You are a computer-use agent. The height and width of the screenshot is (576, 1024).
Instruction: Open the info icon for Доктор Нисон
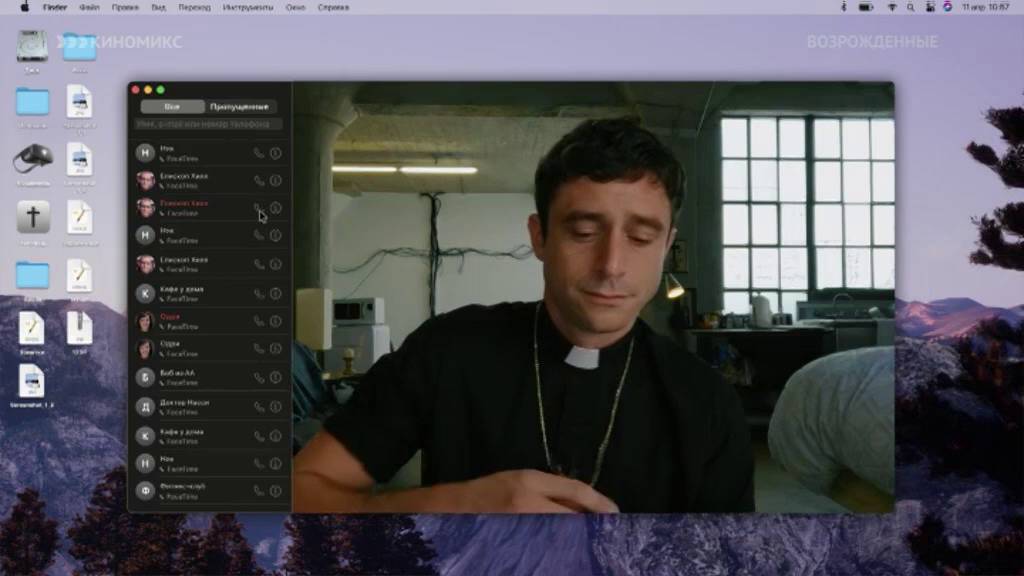275,407
